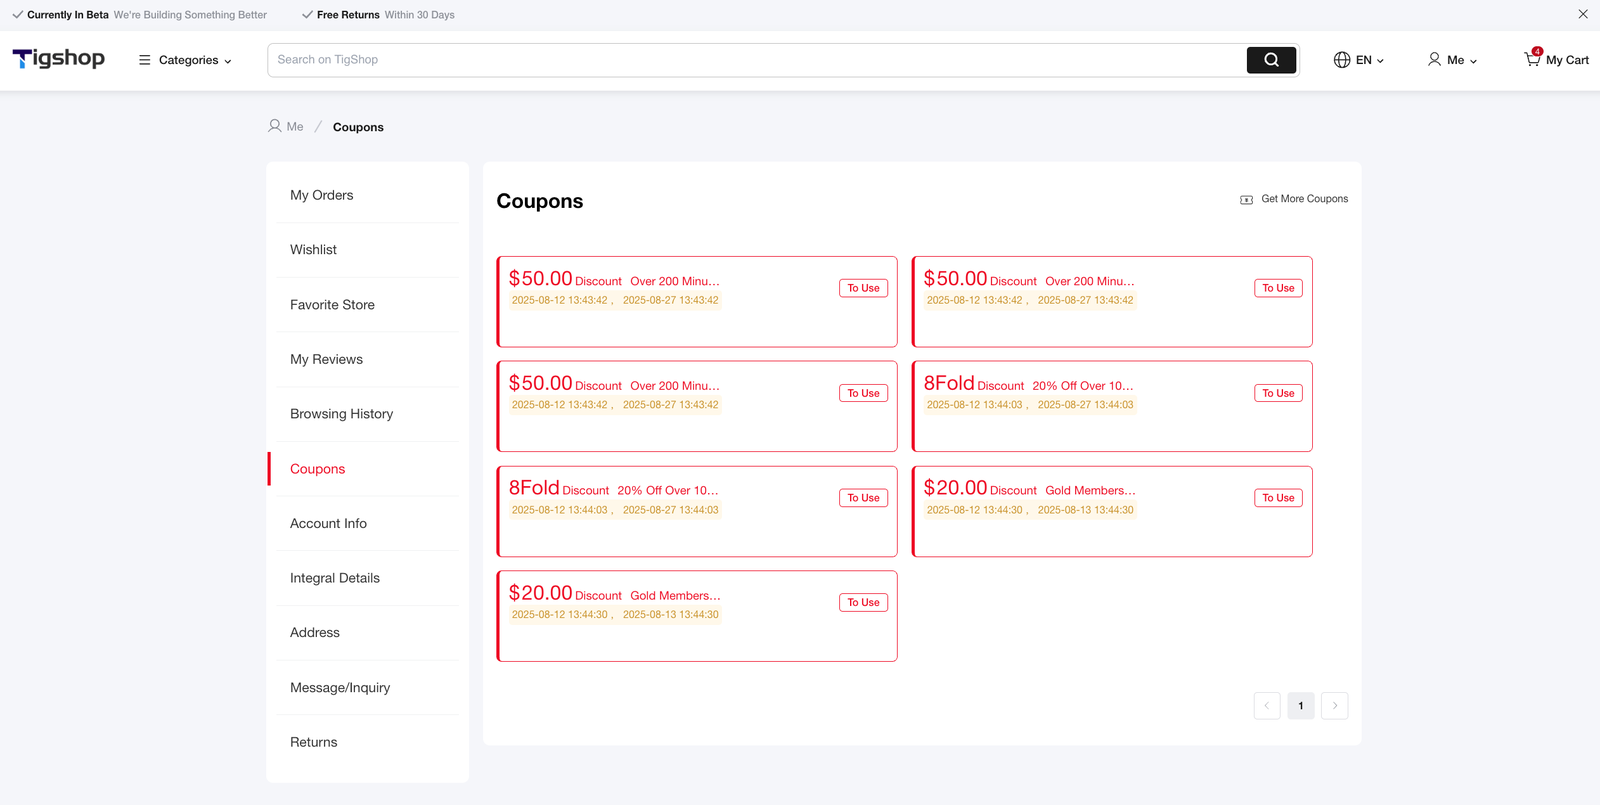This screenshot has width=1600, height=805.
Task: Dismiss the top announcement banner
Action: coord(1583,14)
